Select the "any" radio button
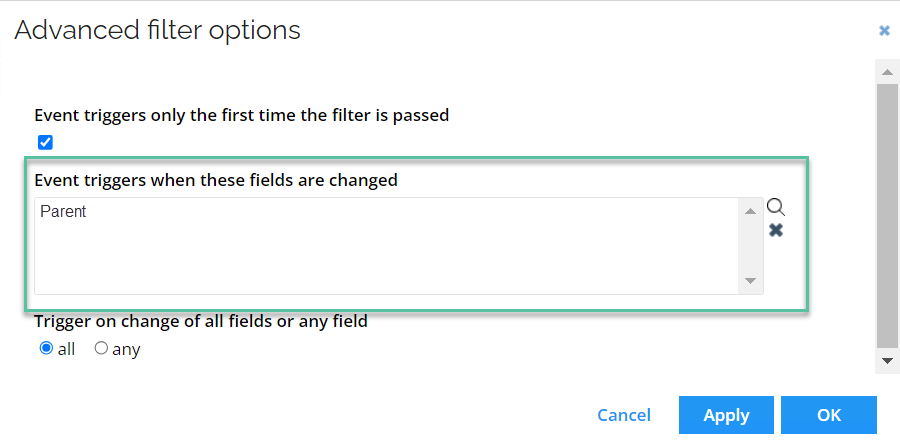Screen dimensions: 900x442 [x=101, y=348]
